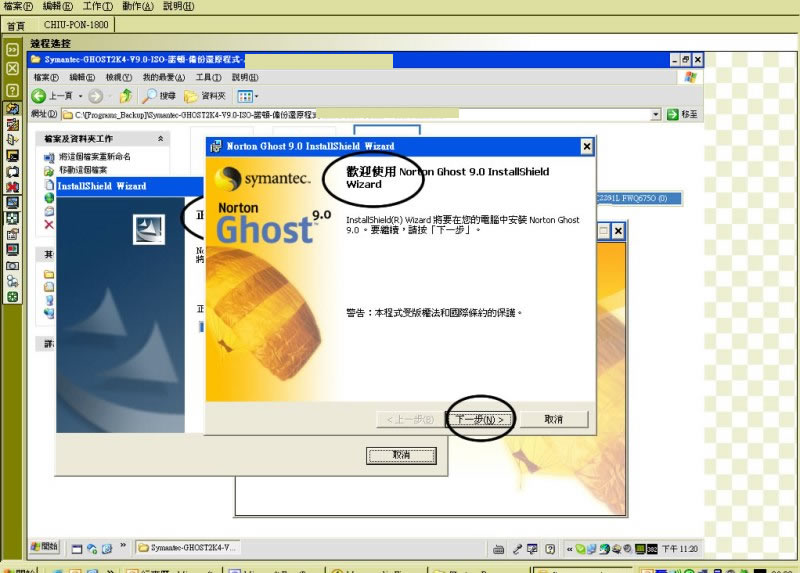Click 取消 in the background InstallShield Wizard

click(x=401, y=455)
